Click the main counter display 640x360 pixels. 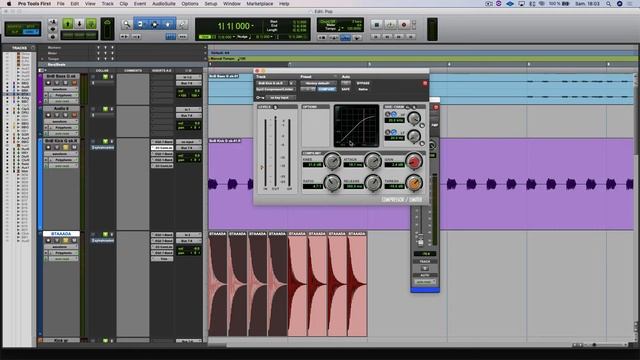(x=235, y=26)
